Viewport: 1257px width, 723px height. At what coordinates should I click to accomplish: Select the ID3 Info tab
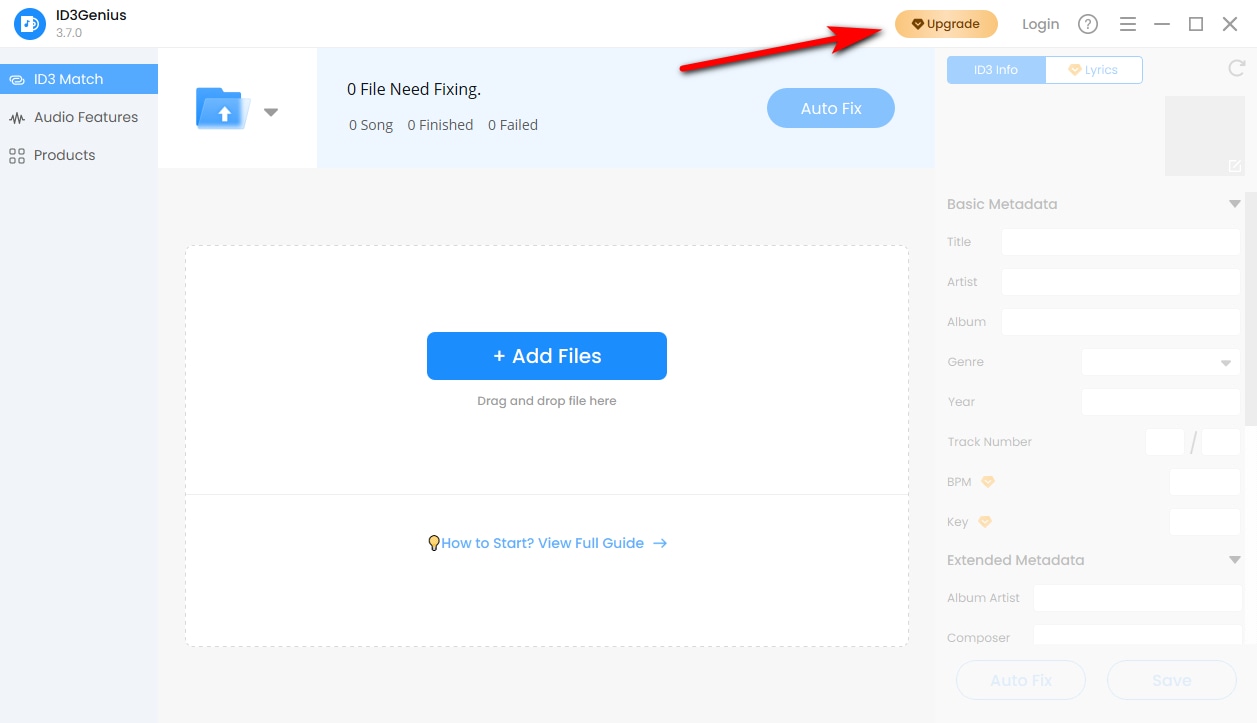pyautogui.click(x=996, y=70)
